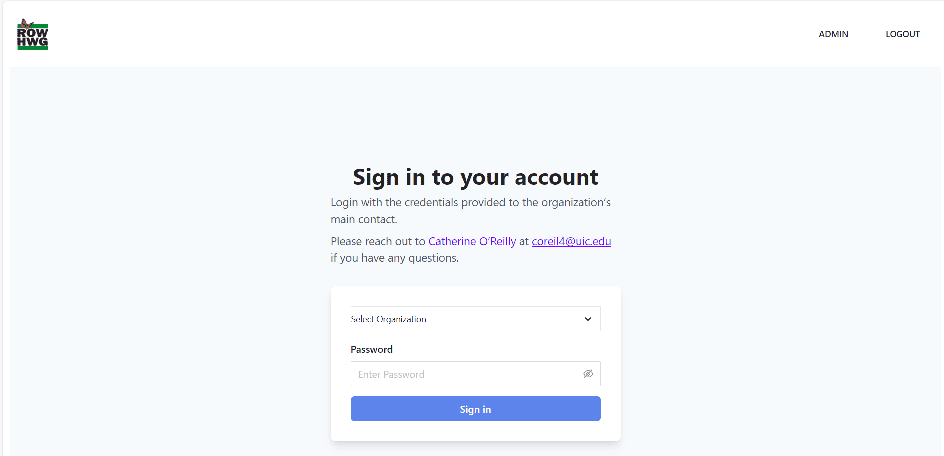Toggle password visibility eye icon
944x456 pixels.
pyautogui.click(x=588, y=374)
